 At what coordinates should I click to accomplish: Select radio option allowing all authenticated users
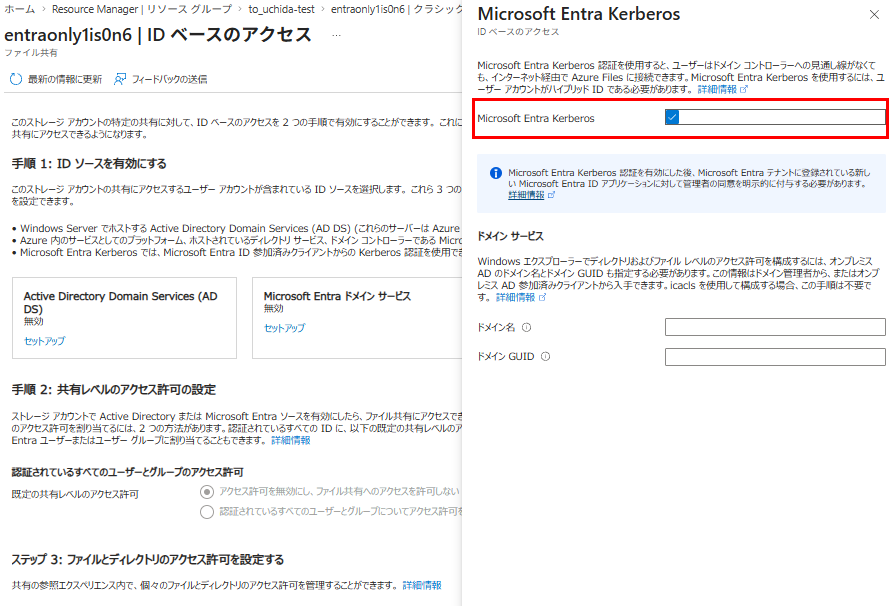[x=207, y=512]
